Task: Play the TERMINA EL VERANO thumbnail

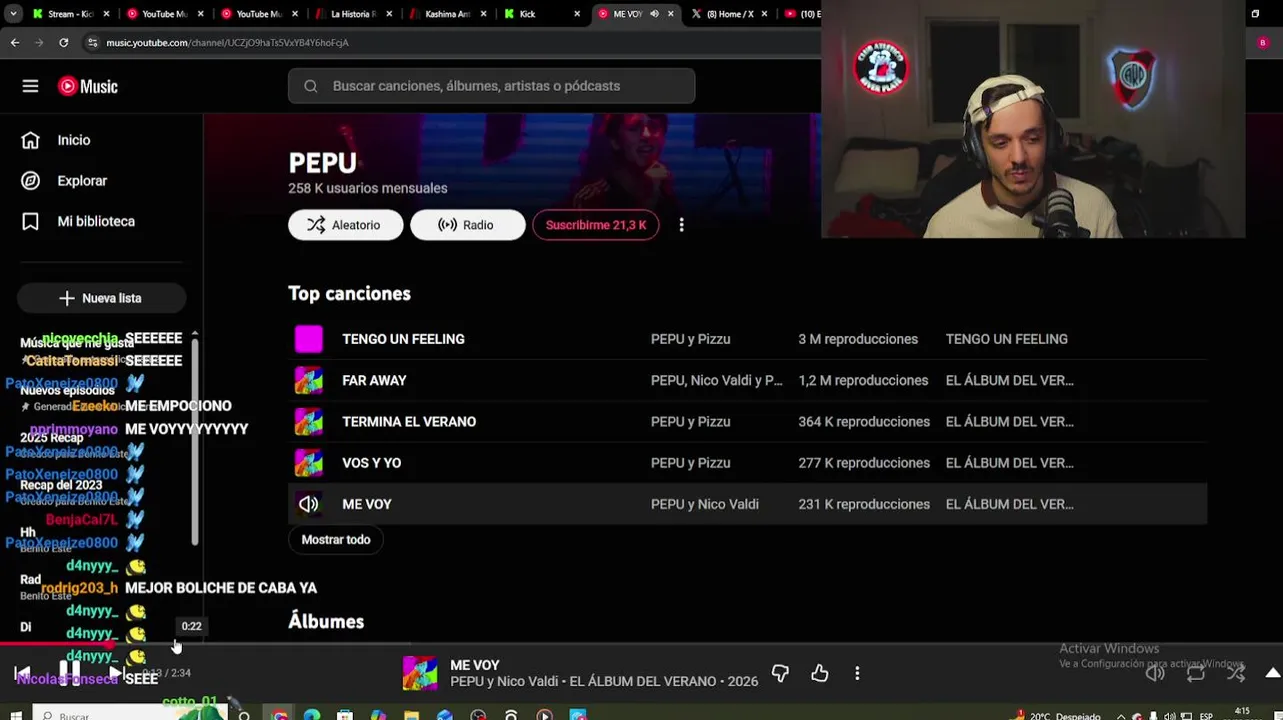Action: click(309, 421)
